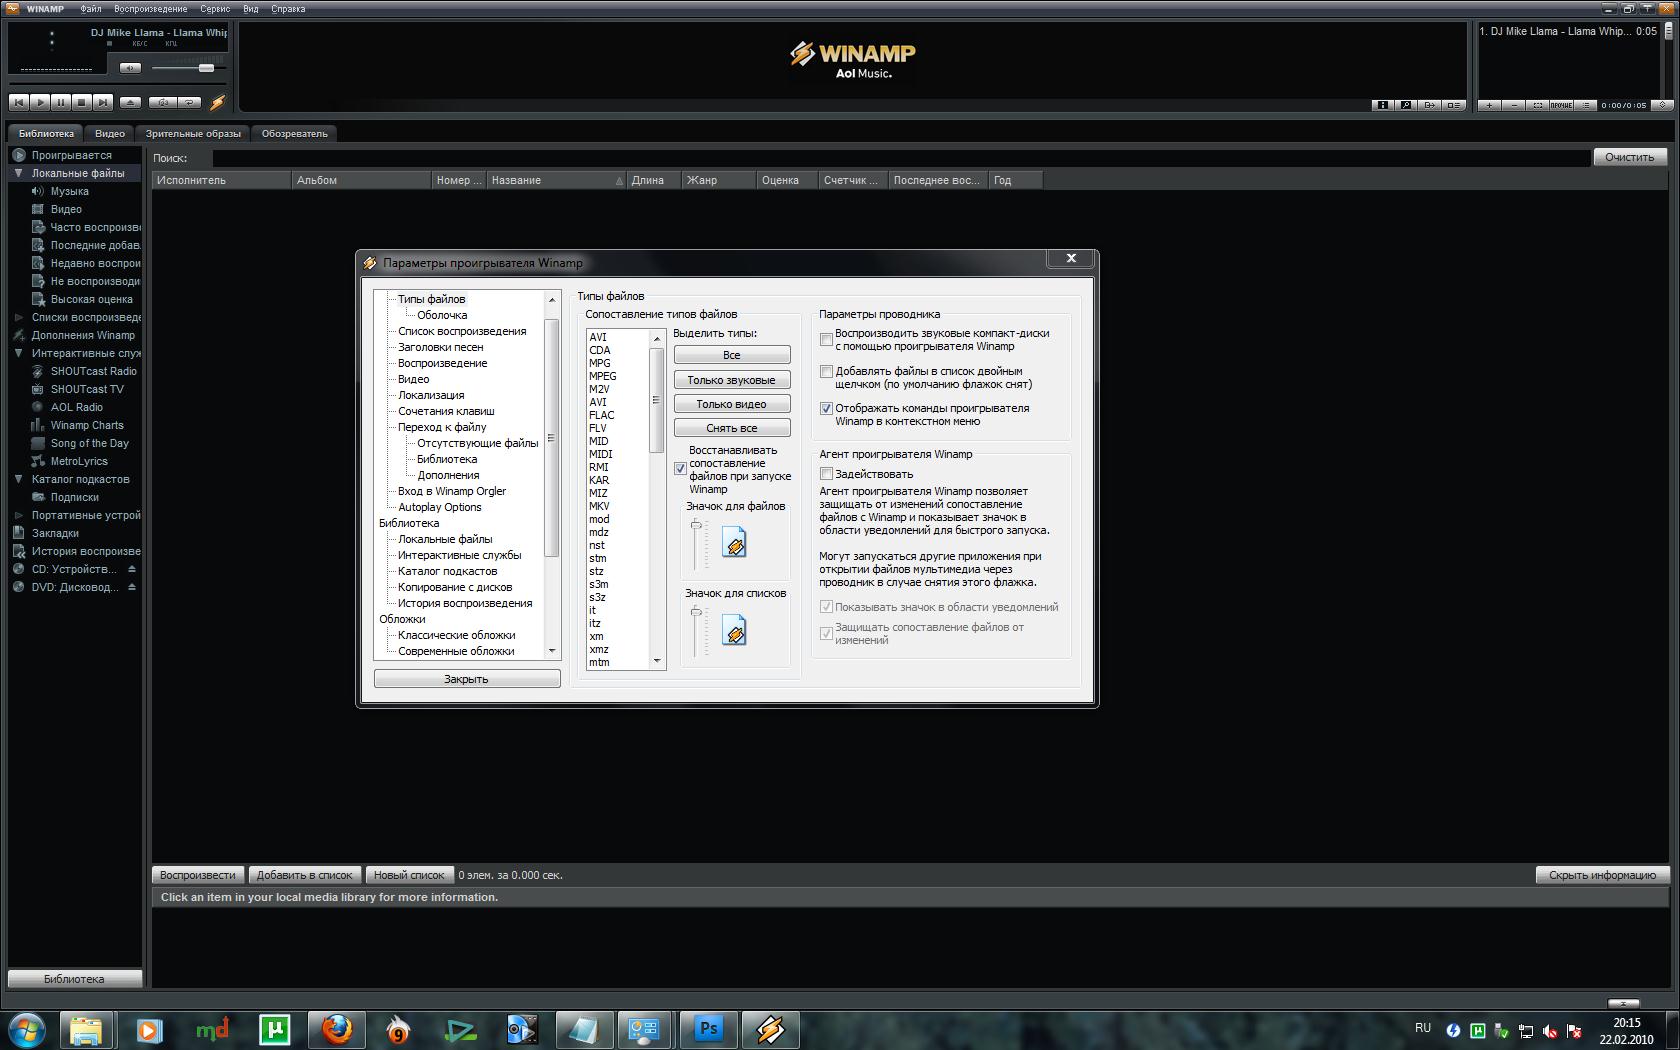Open the Файл menu
1680x1050 pixels.
coord(91,9)
